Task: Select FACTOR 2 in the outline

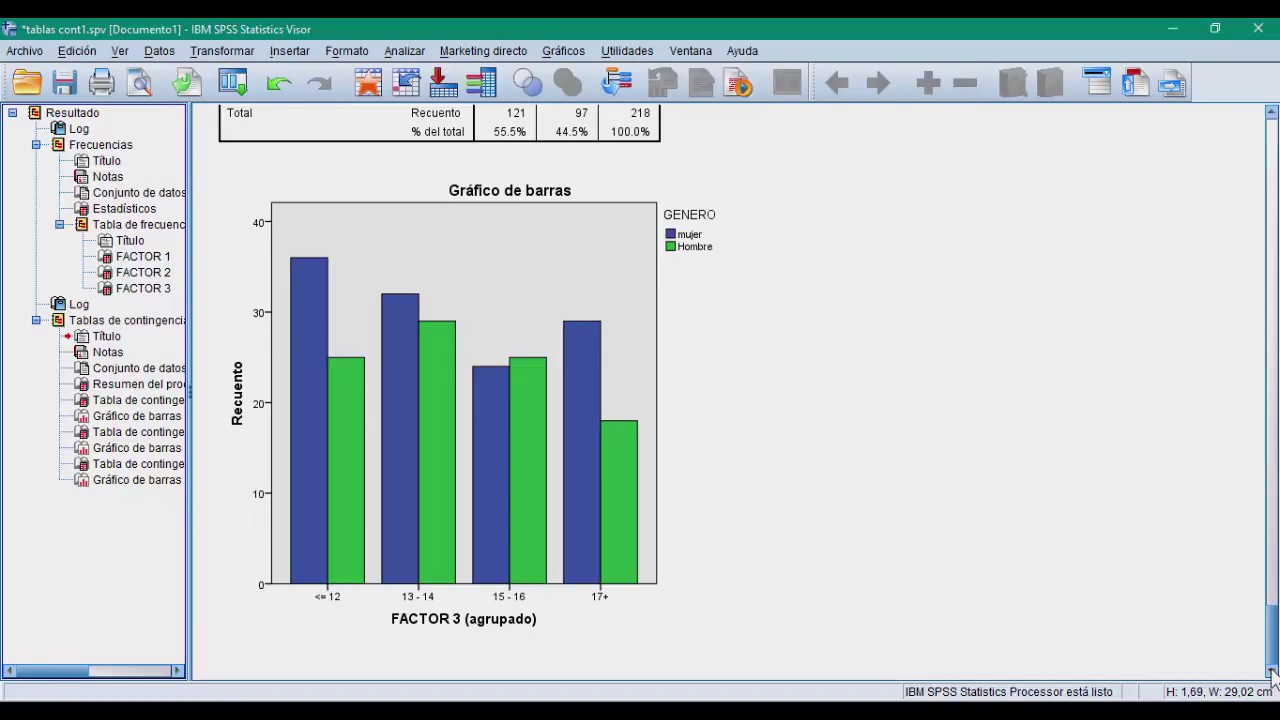Action: 143,273
